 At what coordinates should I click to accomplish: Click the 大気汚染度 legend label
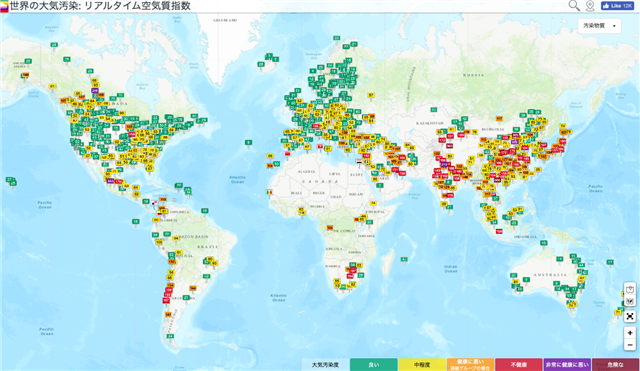click(325, 365)
